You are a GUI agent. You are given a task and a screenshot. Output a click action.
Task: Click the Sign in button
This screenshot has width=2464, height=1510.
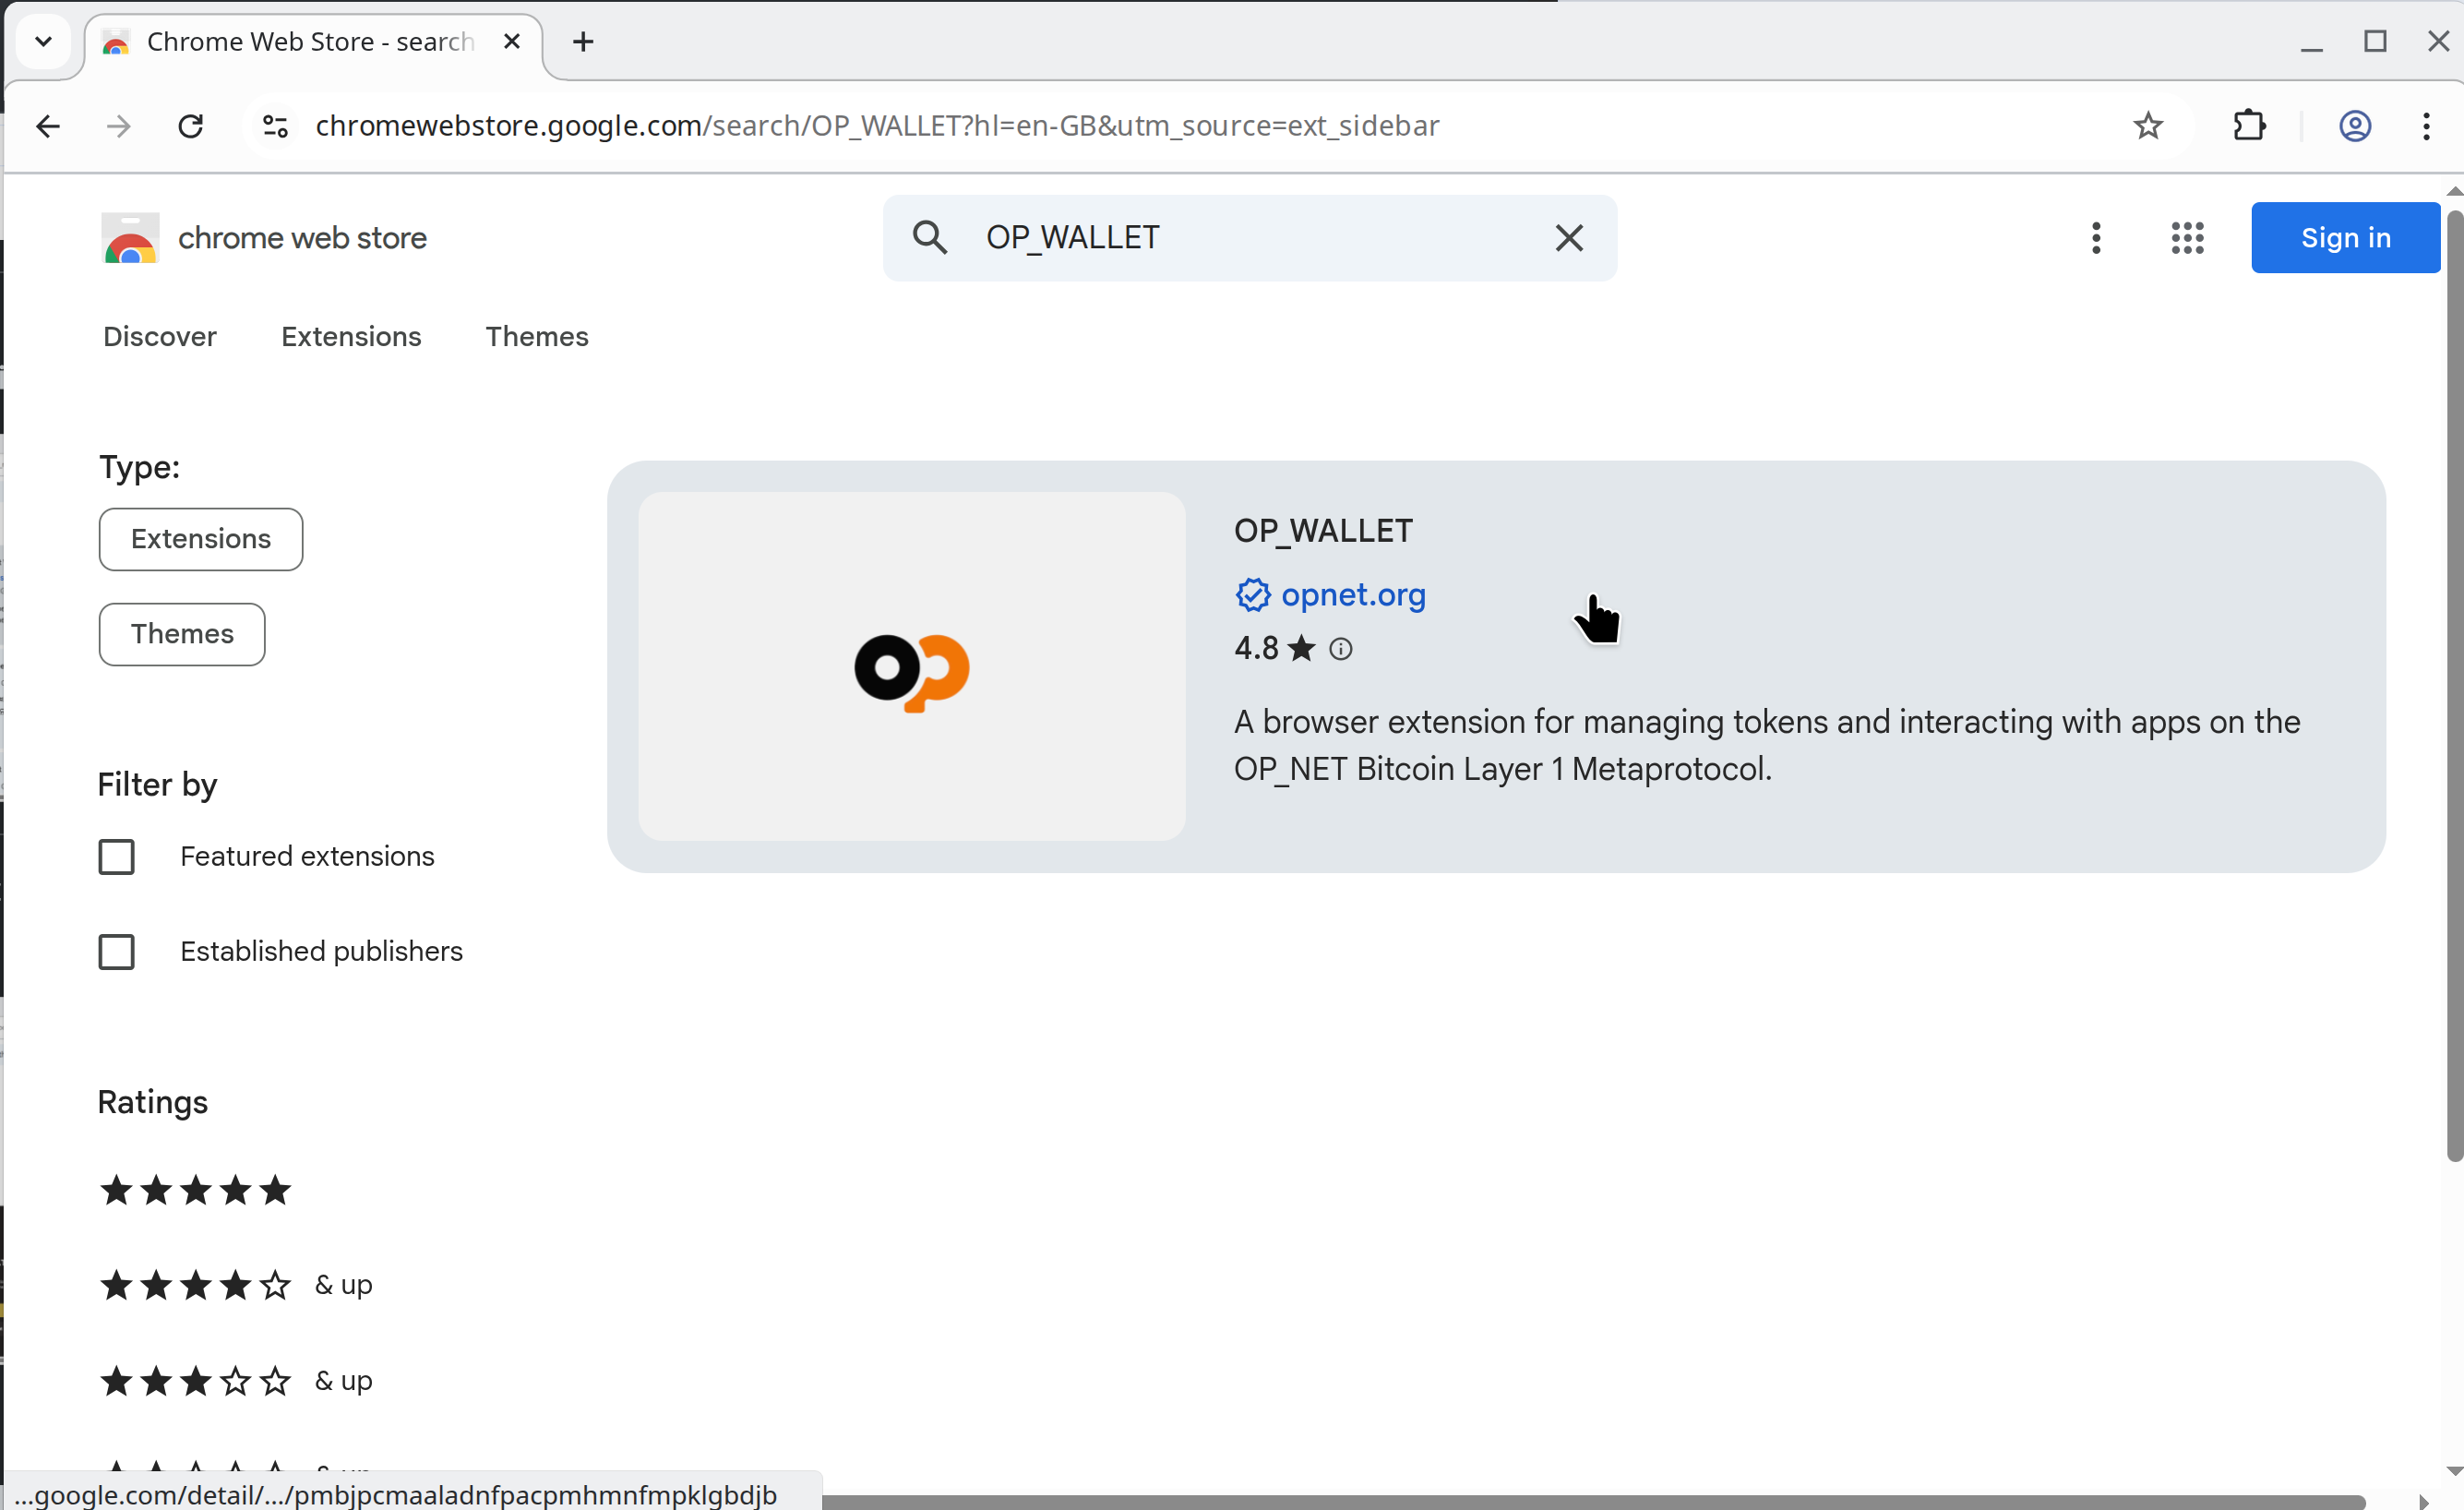point(2344,238)
